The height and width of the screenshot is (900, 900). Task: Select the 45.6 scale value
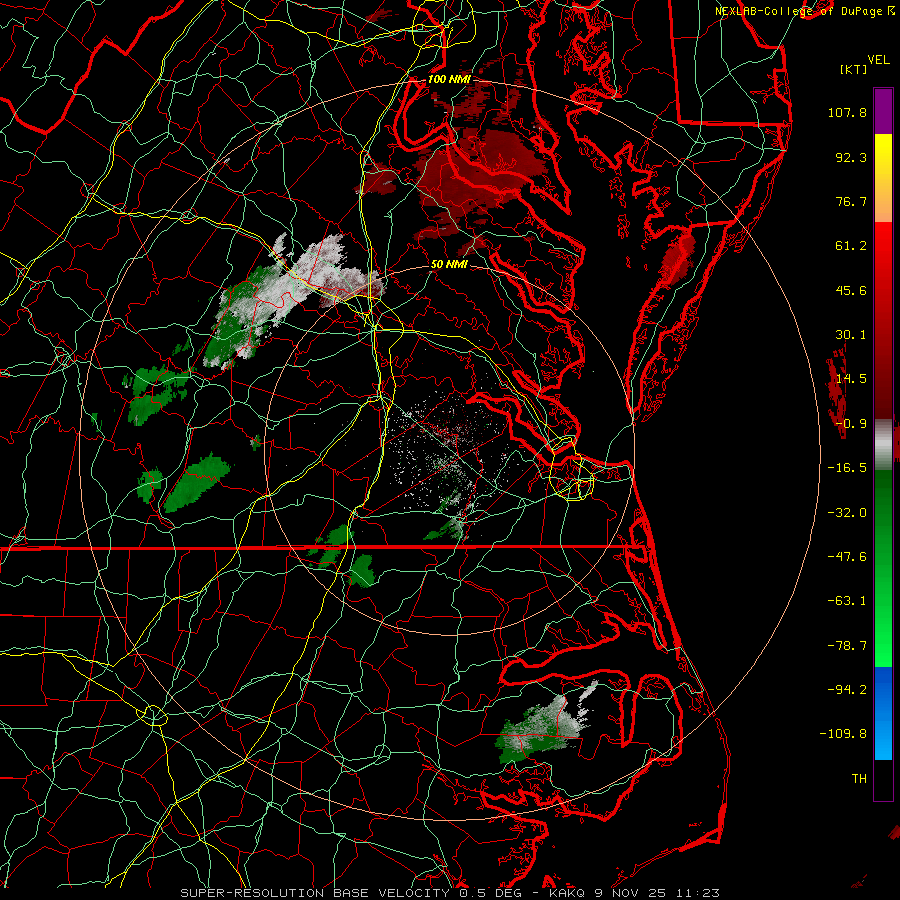pos(851,290)
